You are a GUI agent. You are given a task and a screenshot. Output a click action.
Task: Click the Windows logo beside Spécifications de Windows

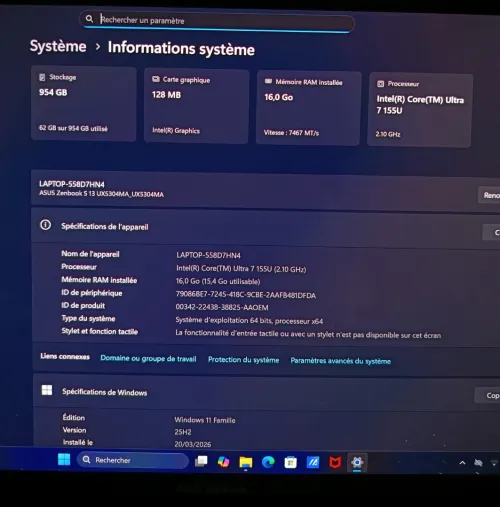(47, 390)
